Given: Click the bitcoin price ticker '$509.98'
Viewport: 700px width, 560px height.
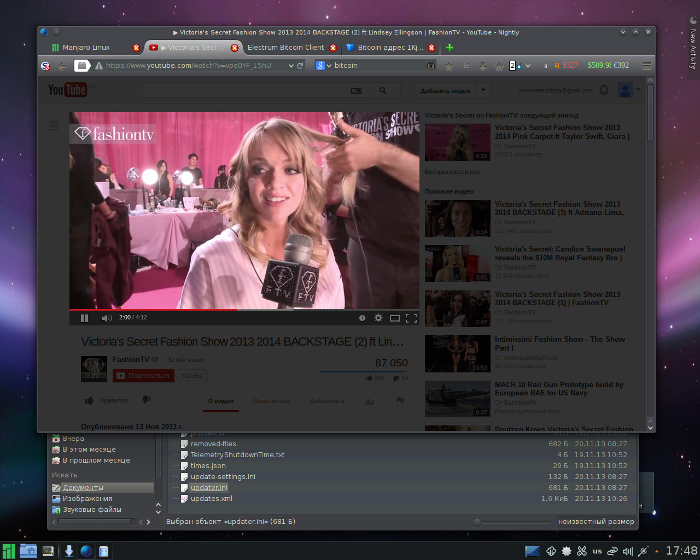Looking at the screenshot, I should 600,65.
